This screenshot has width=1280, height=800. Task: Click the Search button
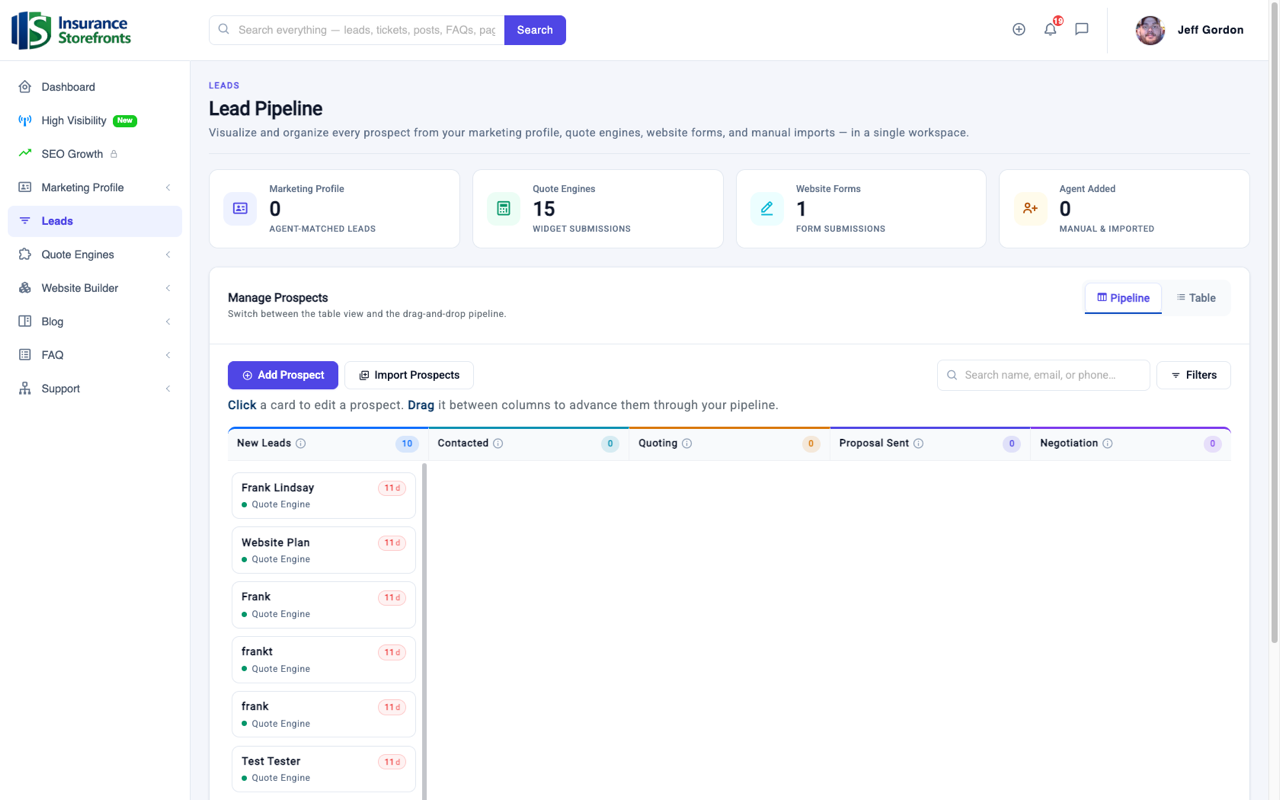(x=535, y=30)
